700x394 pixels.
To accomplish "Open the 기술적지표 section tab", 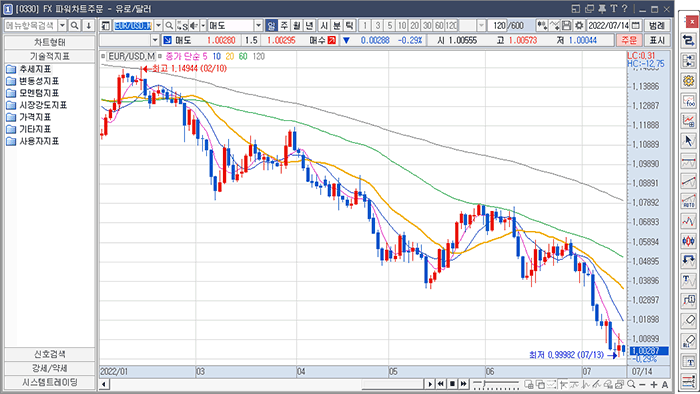I will 50,56.
